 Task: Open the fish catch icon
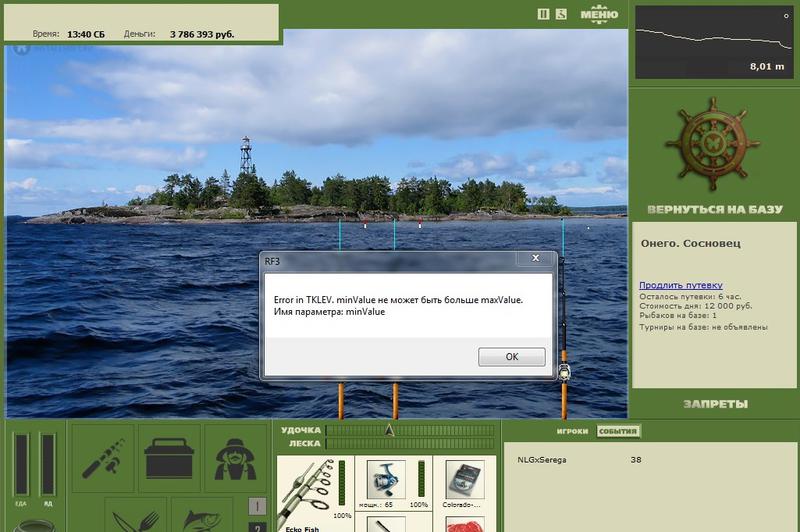(x=202, y=516)
